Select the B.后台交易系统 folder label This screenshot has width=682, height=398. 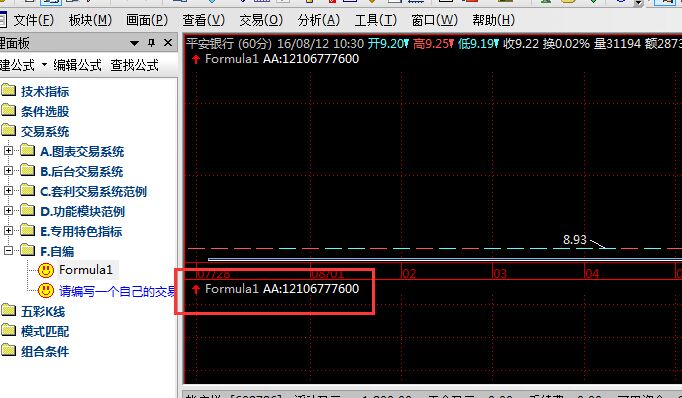pyautogui.click(x=82, y=171)
